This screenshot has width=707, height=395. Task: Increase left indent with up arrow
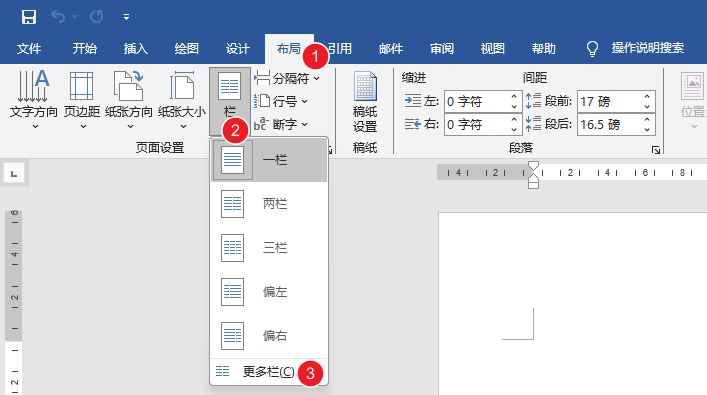(514, 96)
